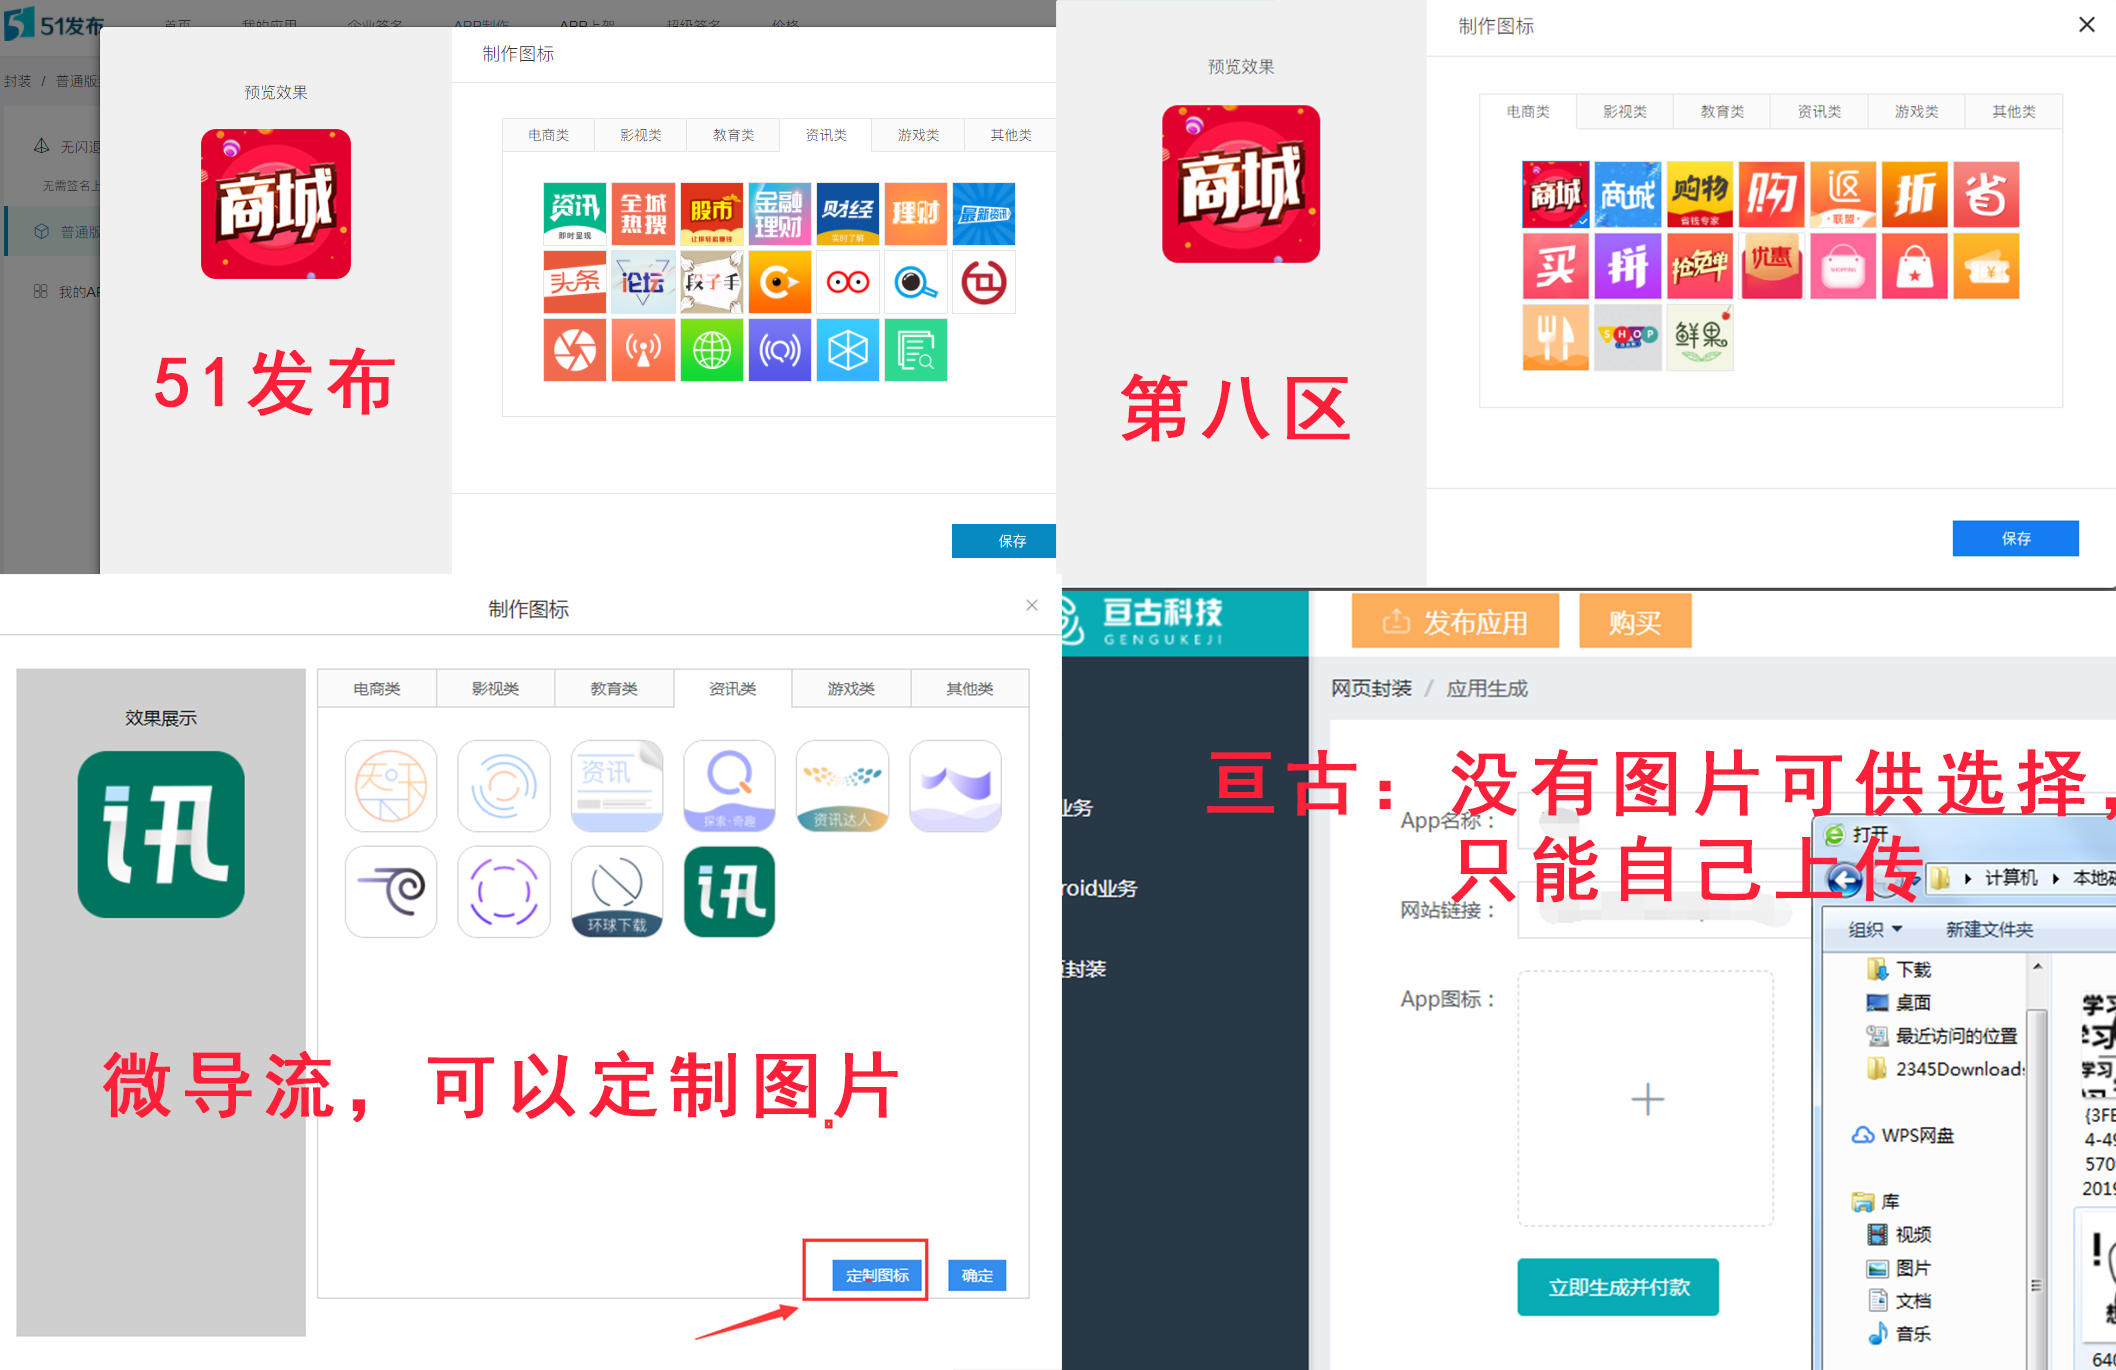Image resolution: width=2116 pixels, height=1370 pixels.
Task: Select 桌面 in the file dialog
Action: click(1900, 1002)
